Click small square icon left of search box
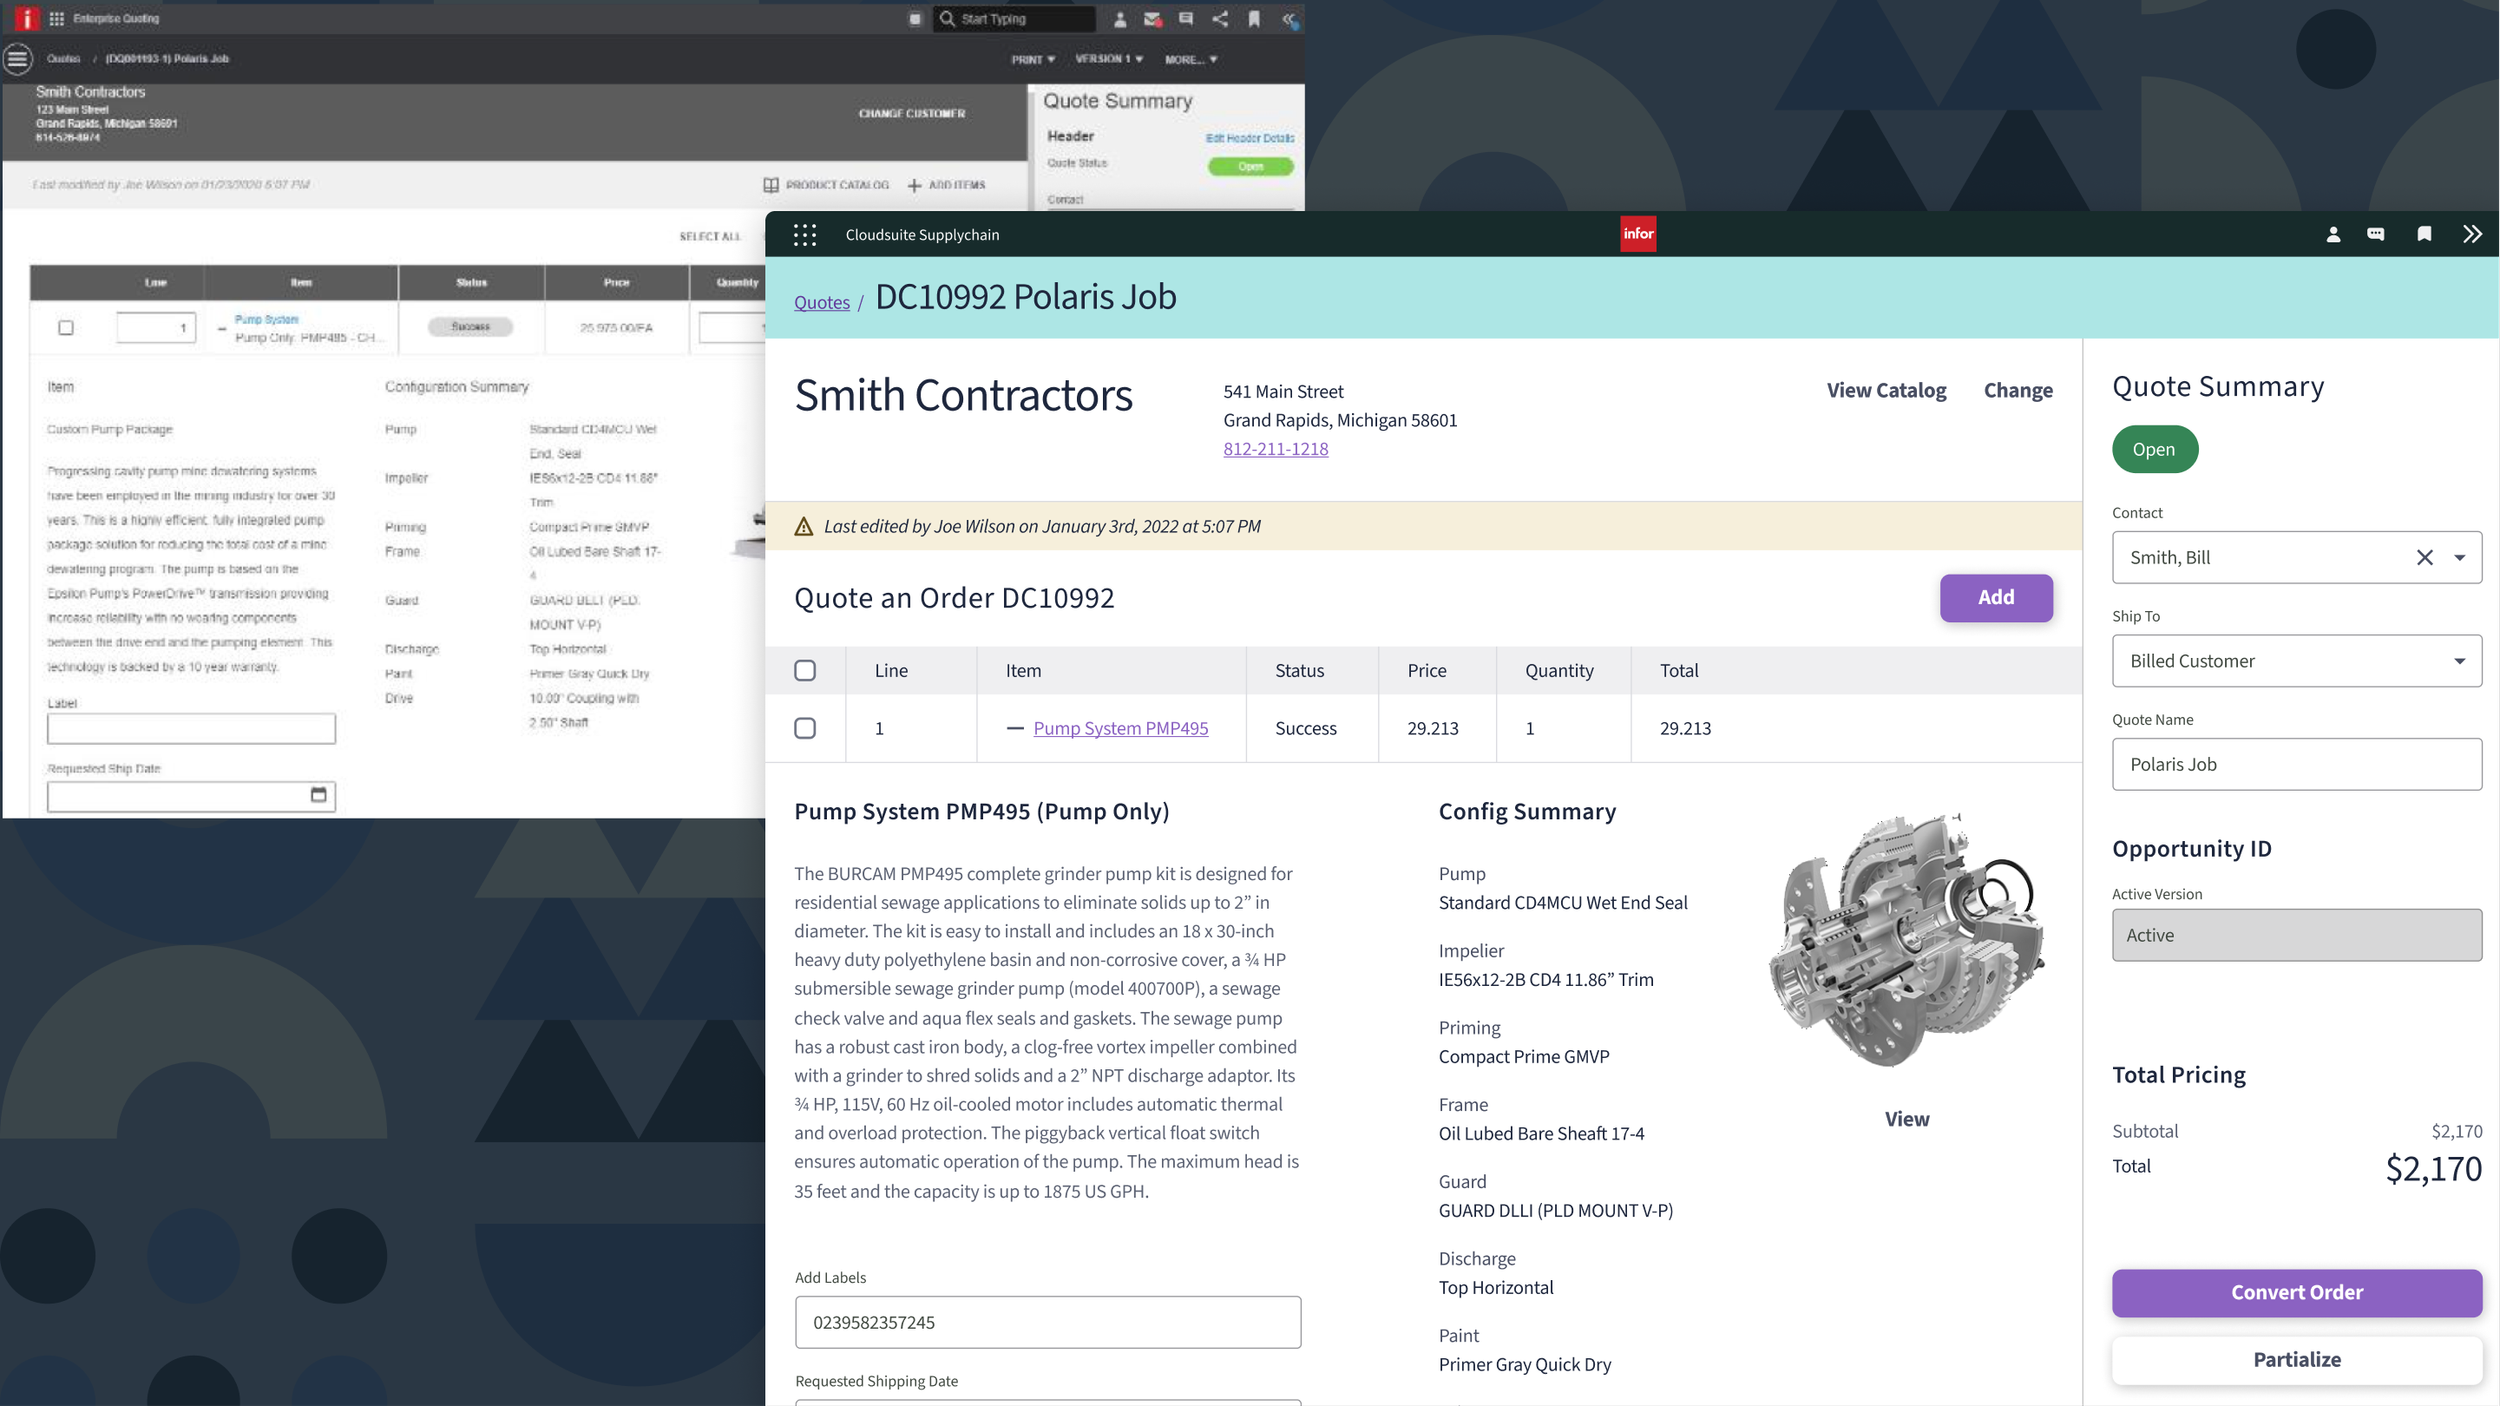Image resolution: width=2500 pixels, height=1407 pixels. point(914,18)
